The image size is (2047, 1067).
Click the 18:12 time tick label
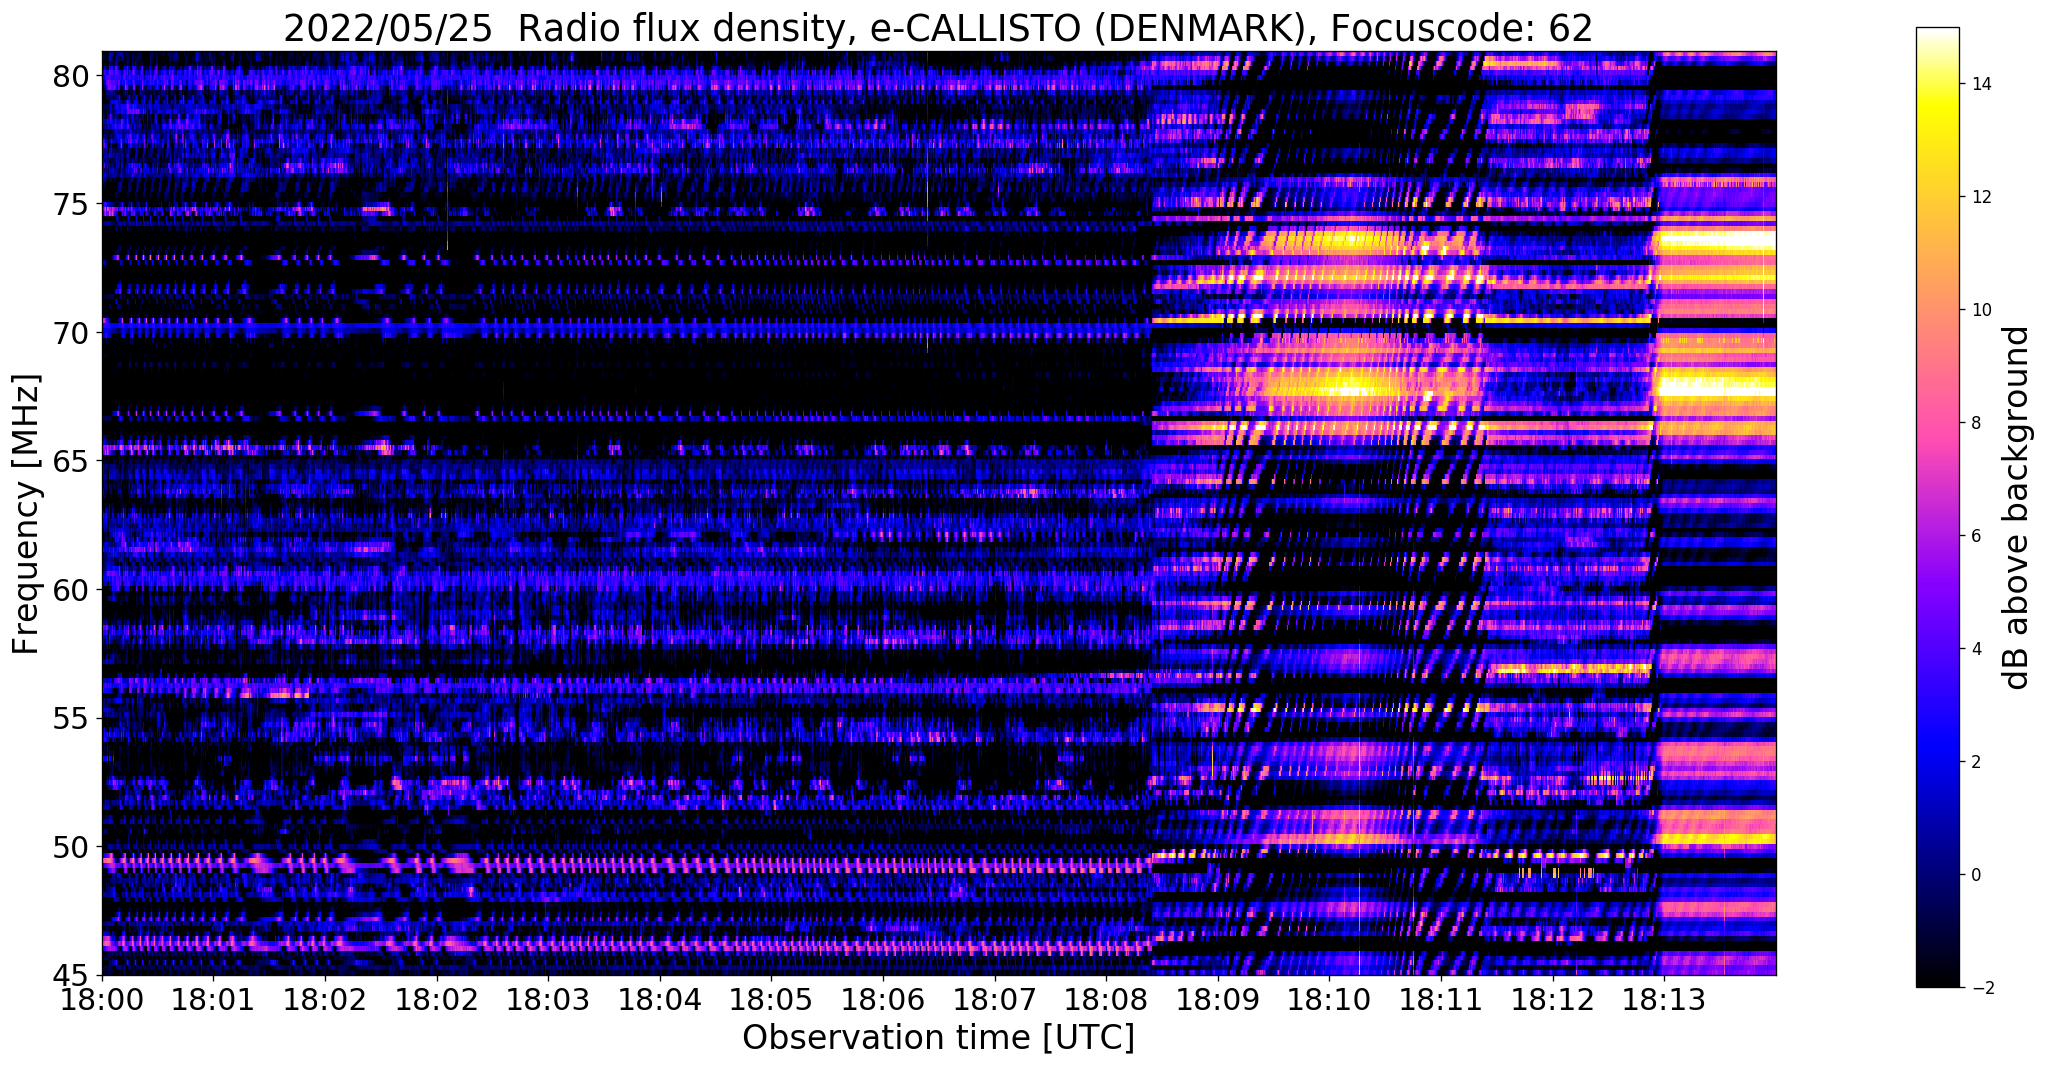pos(1553,999)
